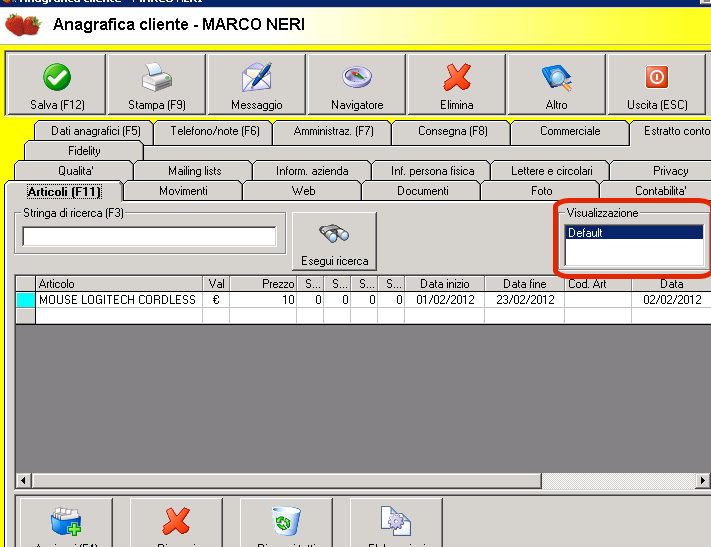Image resolution: width=711 pixels, height=547 pixels.
Task: Open the Web tab
Action: [303, 191]
